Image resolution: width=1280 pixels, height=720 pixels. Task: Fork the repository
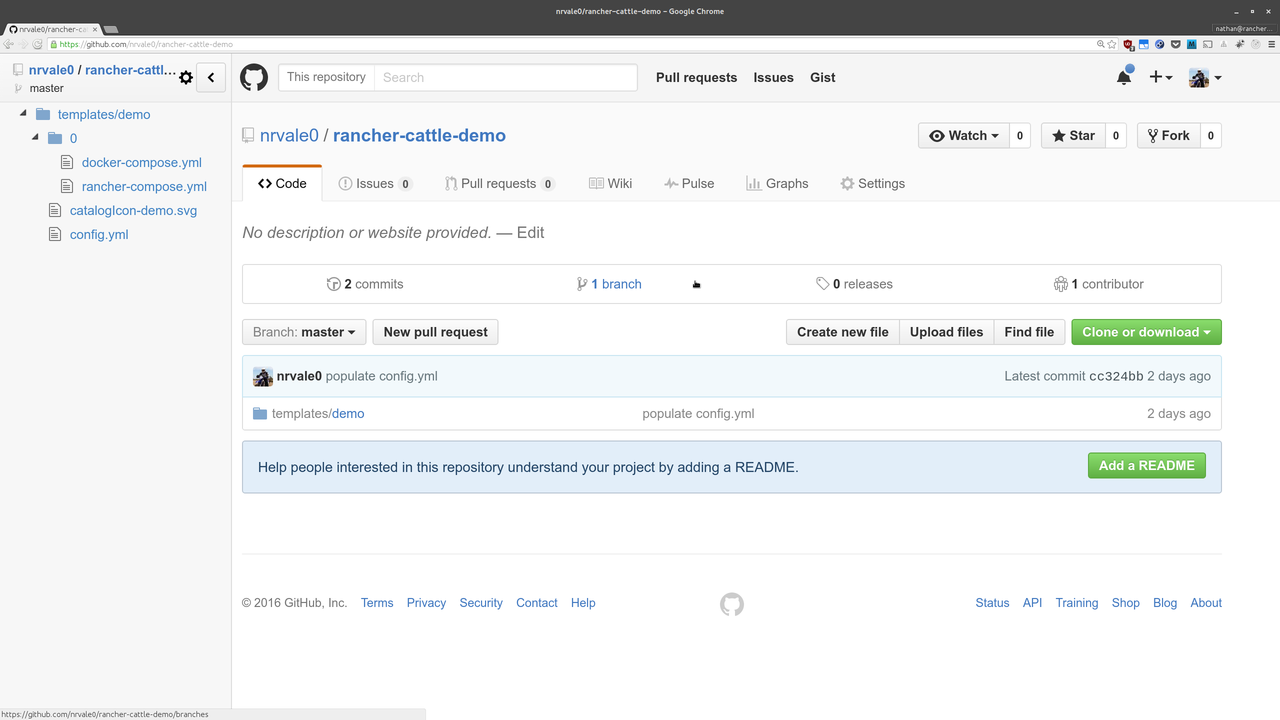pos(1168,135)
